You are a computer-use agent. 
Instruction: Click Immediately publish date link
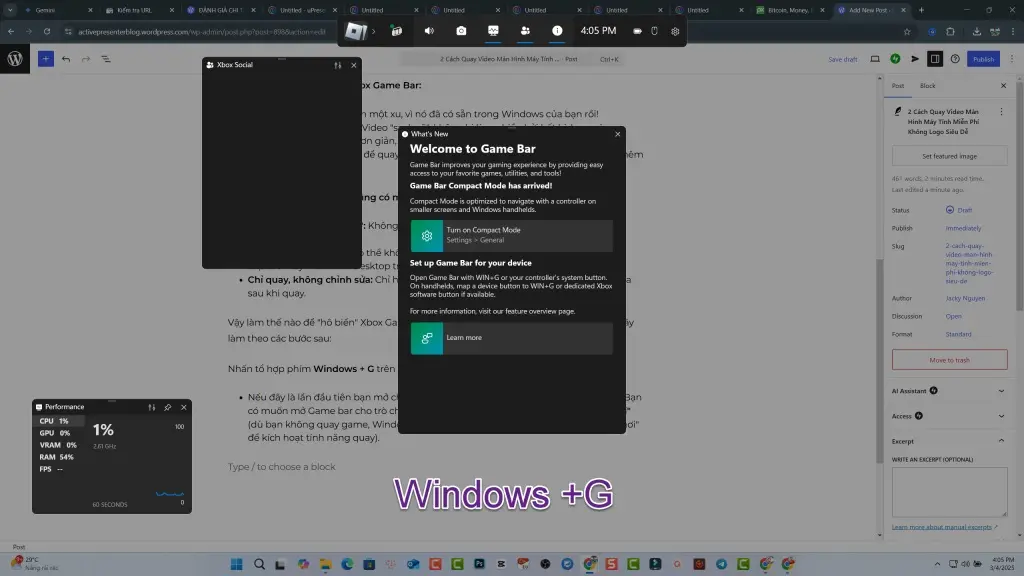tap(963, 229)
